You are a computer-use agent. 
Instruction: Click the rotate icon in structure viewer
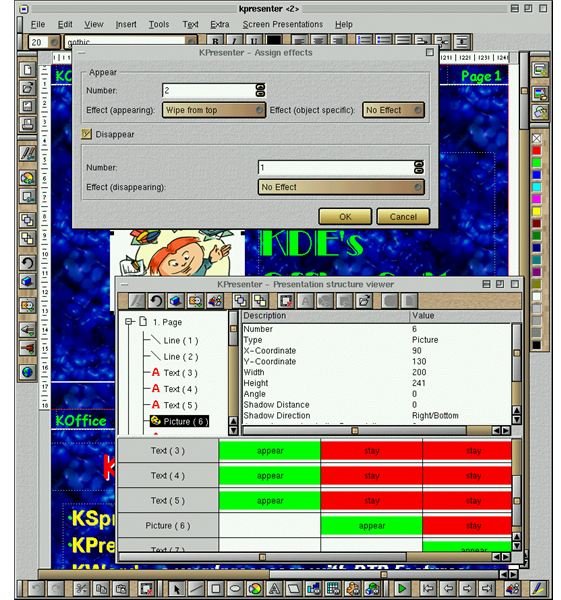click(156, 301)
